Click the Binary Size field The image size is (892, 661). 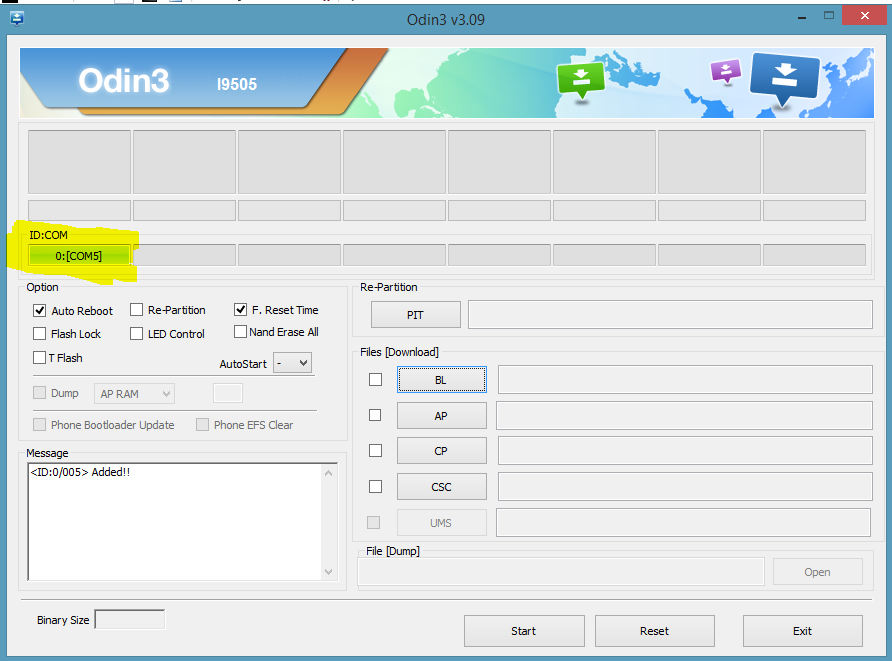[130, 619]
